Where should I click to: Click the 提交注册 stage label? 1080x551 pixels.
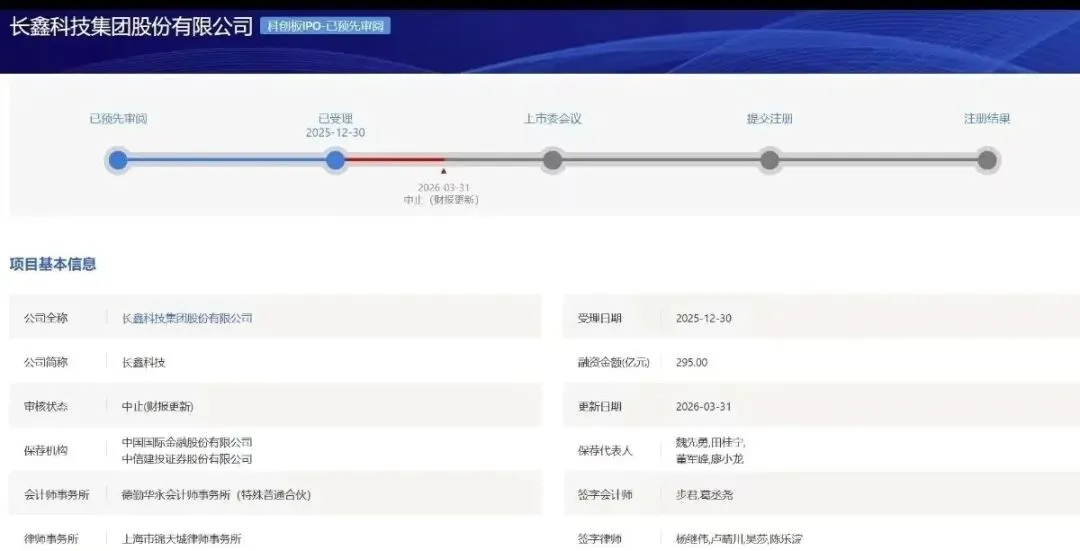[769, 118]
